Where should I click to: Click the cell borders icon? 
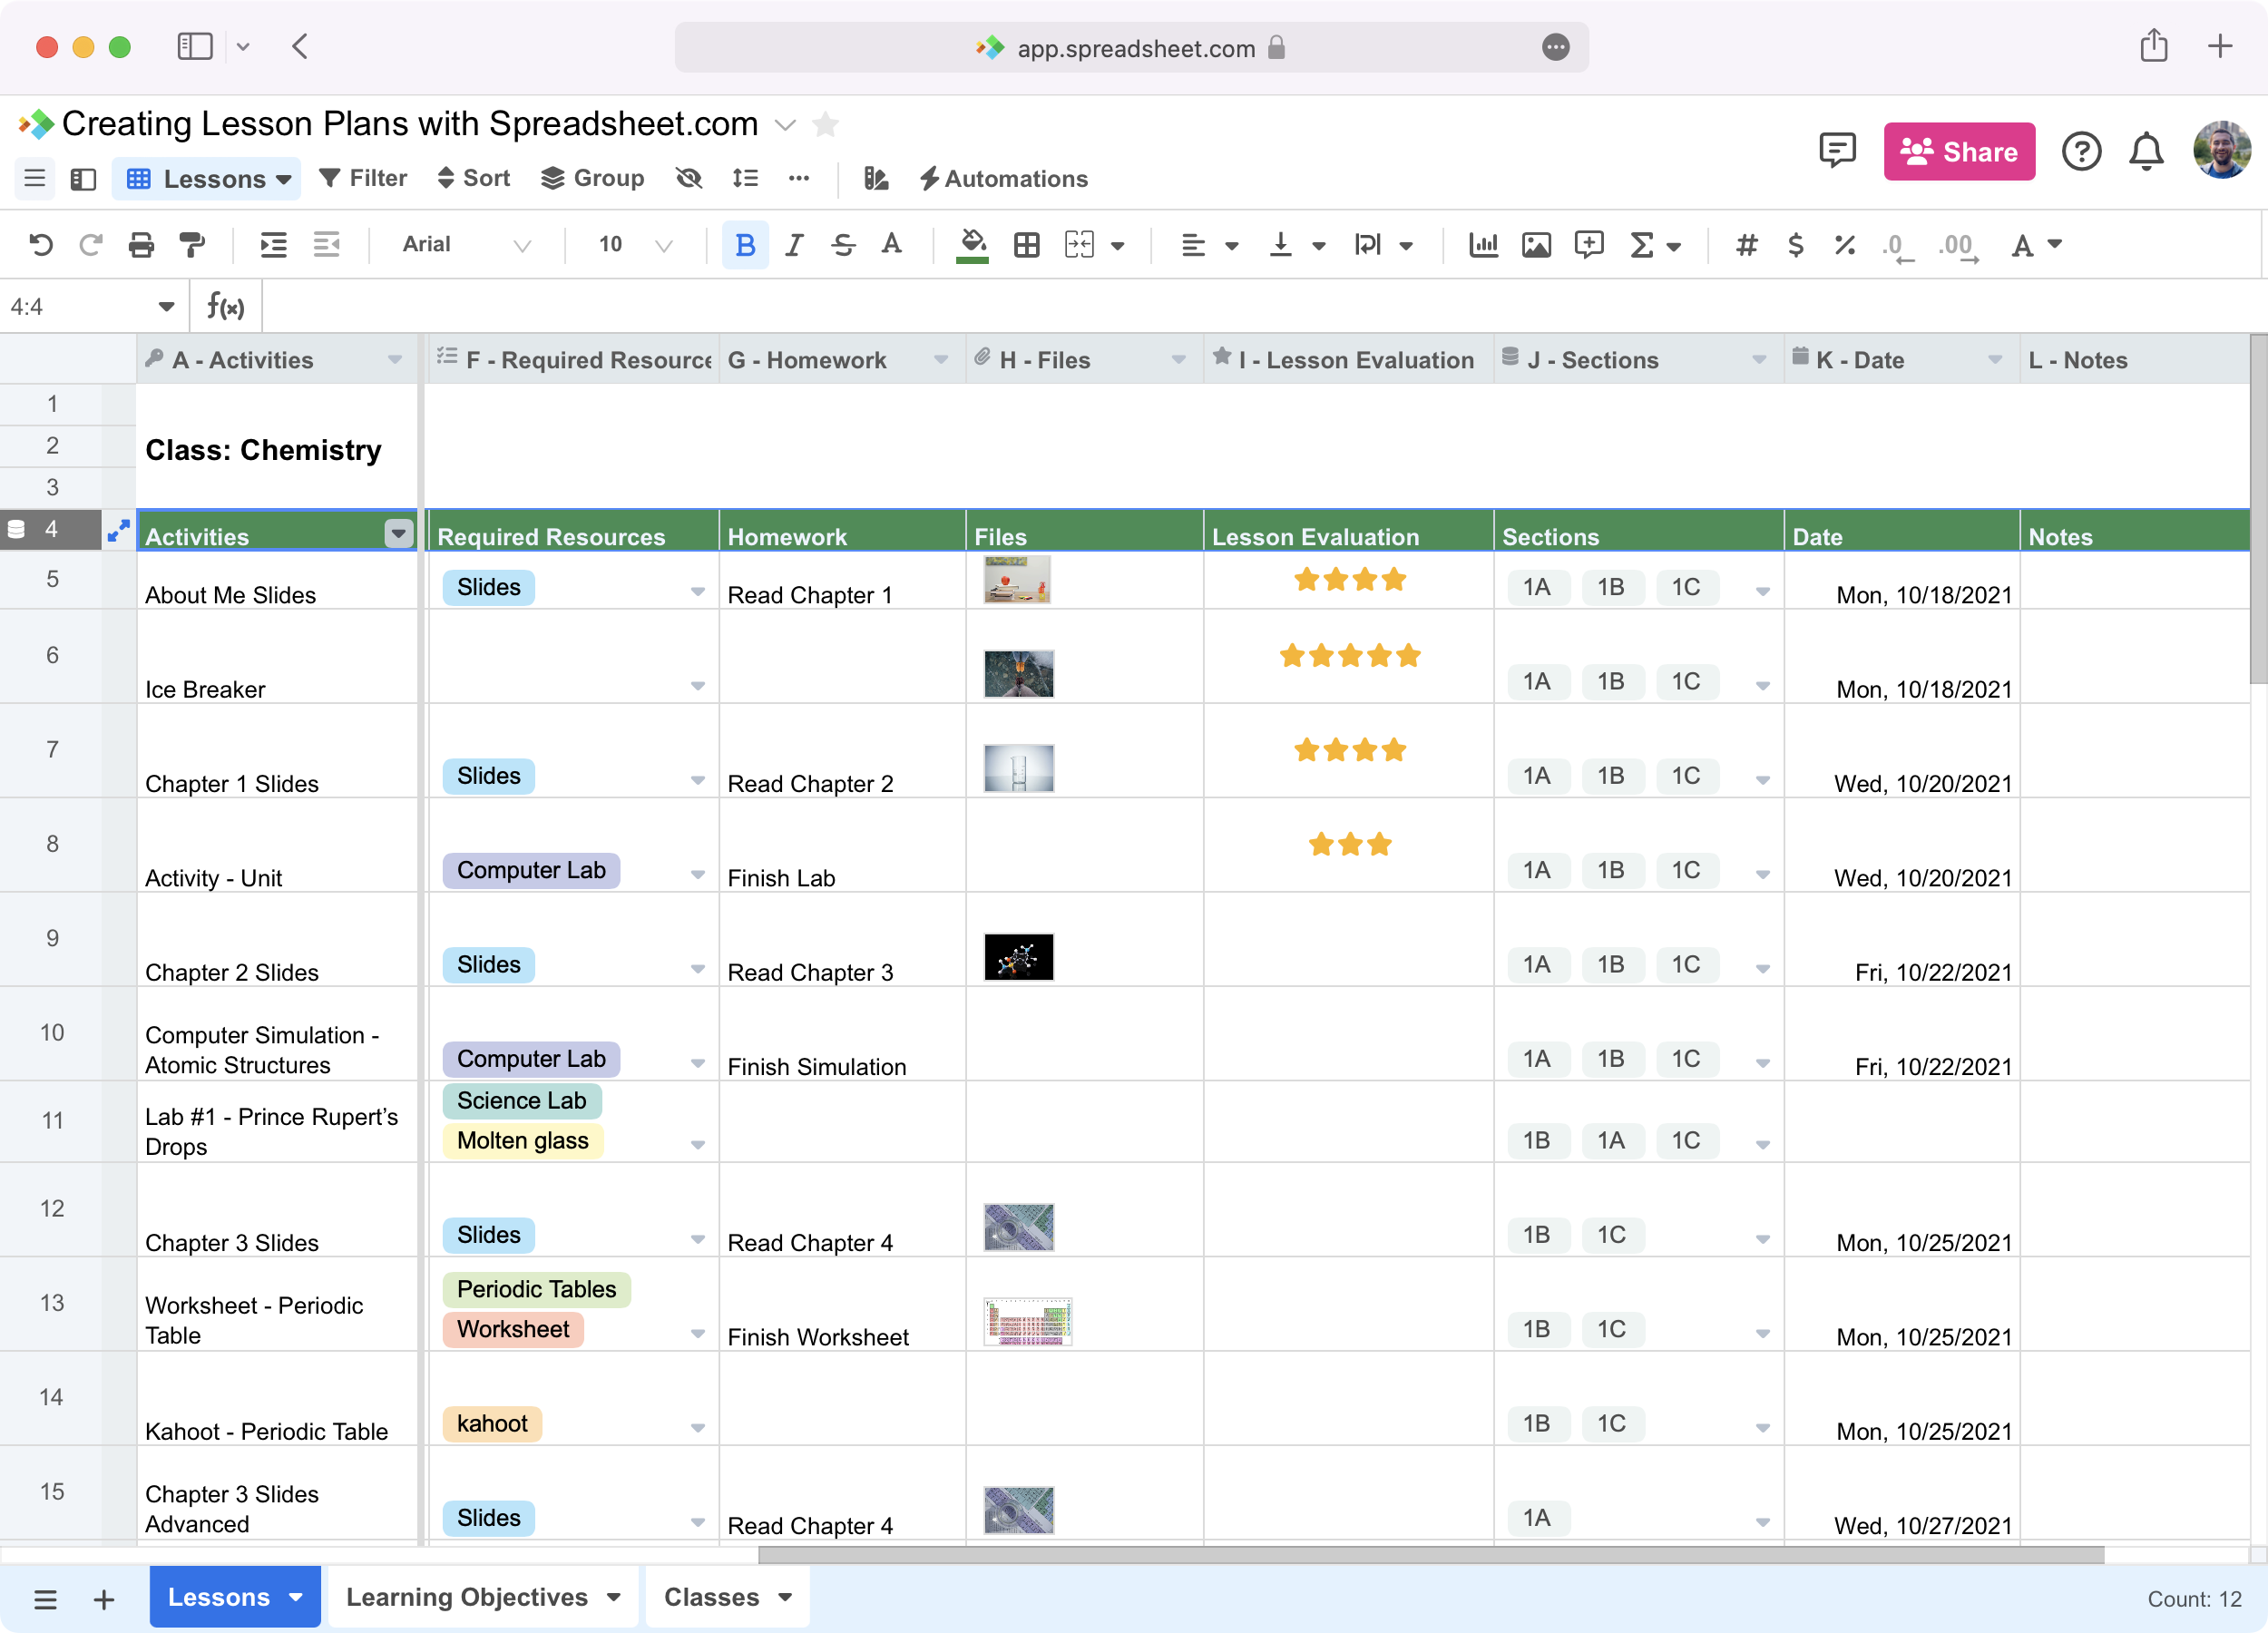(x=1026, y=245)
